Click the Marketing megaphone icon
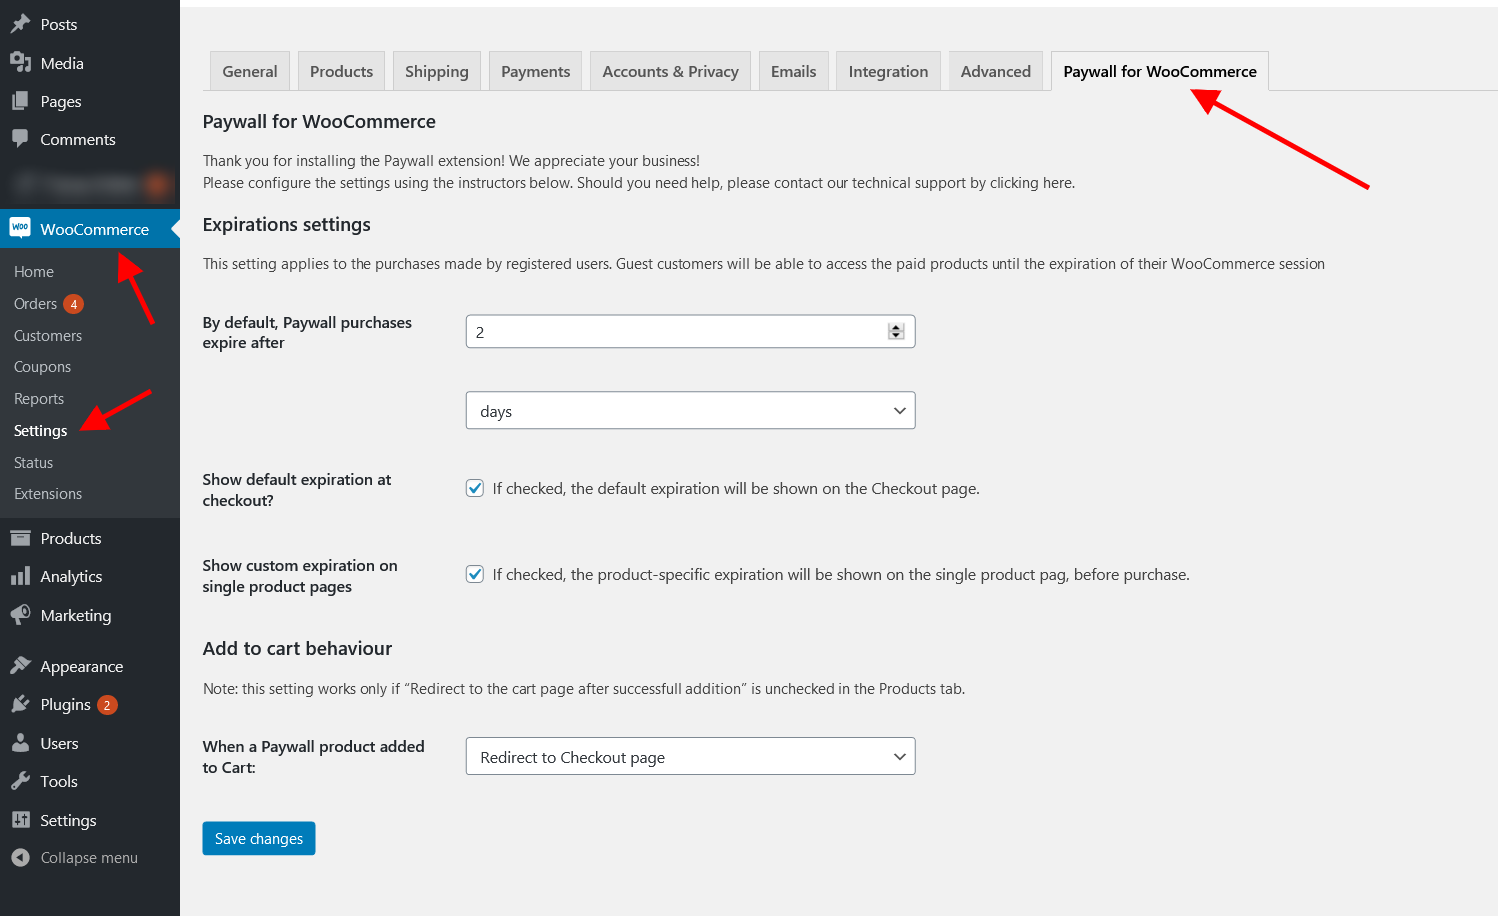The height and width of the screenshot is (916, 1498). tap(20, 615)
